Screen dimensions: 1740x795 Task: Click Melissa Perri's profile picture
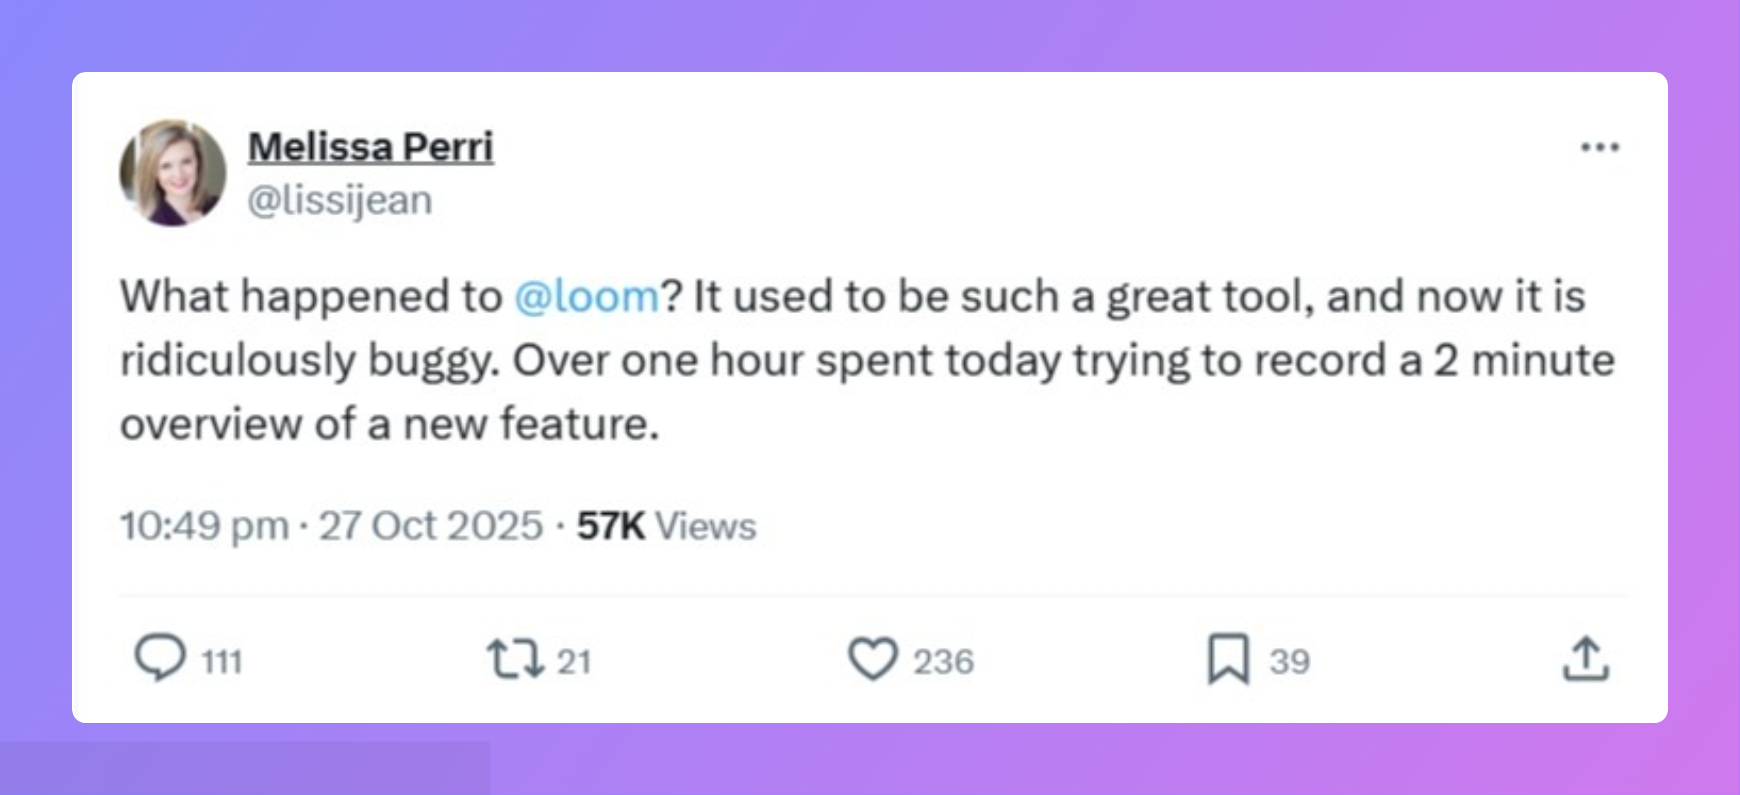[173, 174]
